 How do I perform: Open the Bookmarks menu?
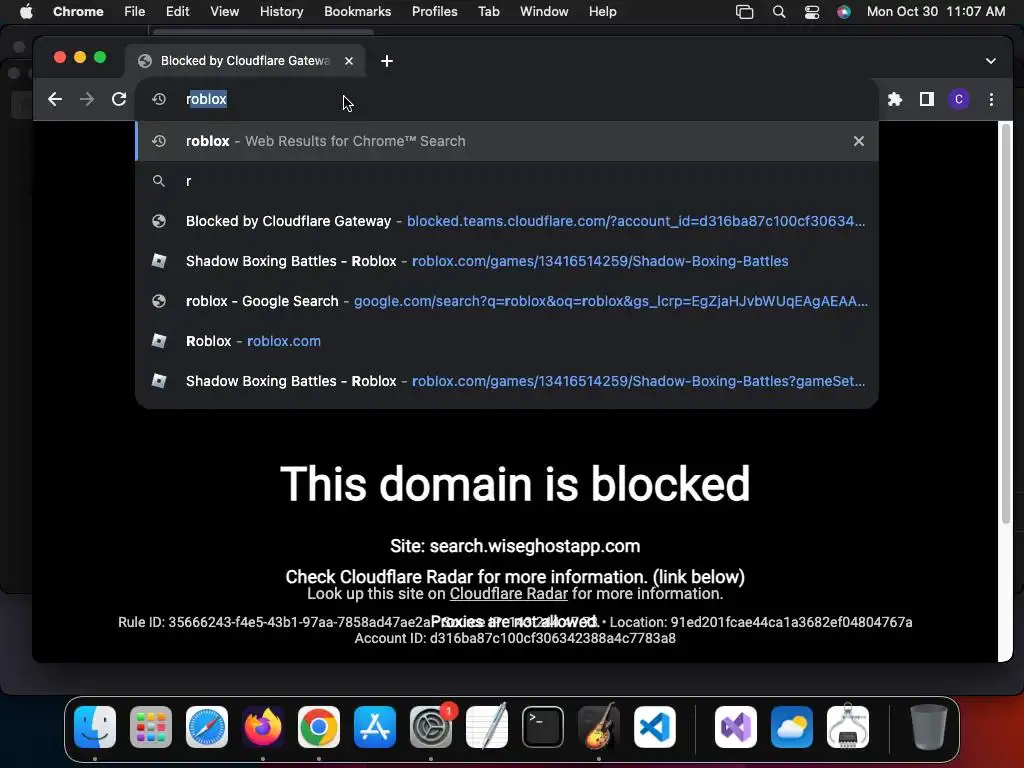357,12
